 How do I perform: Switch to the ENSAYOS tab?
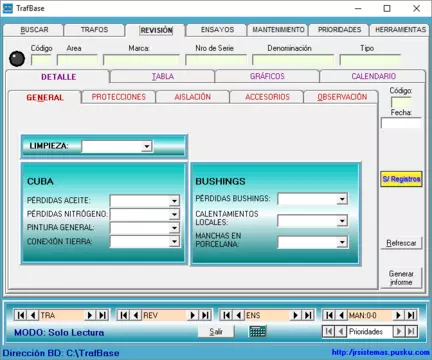(217, 30)
